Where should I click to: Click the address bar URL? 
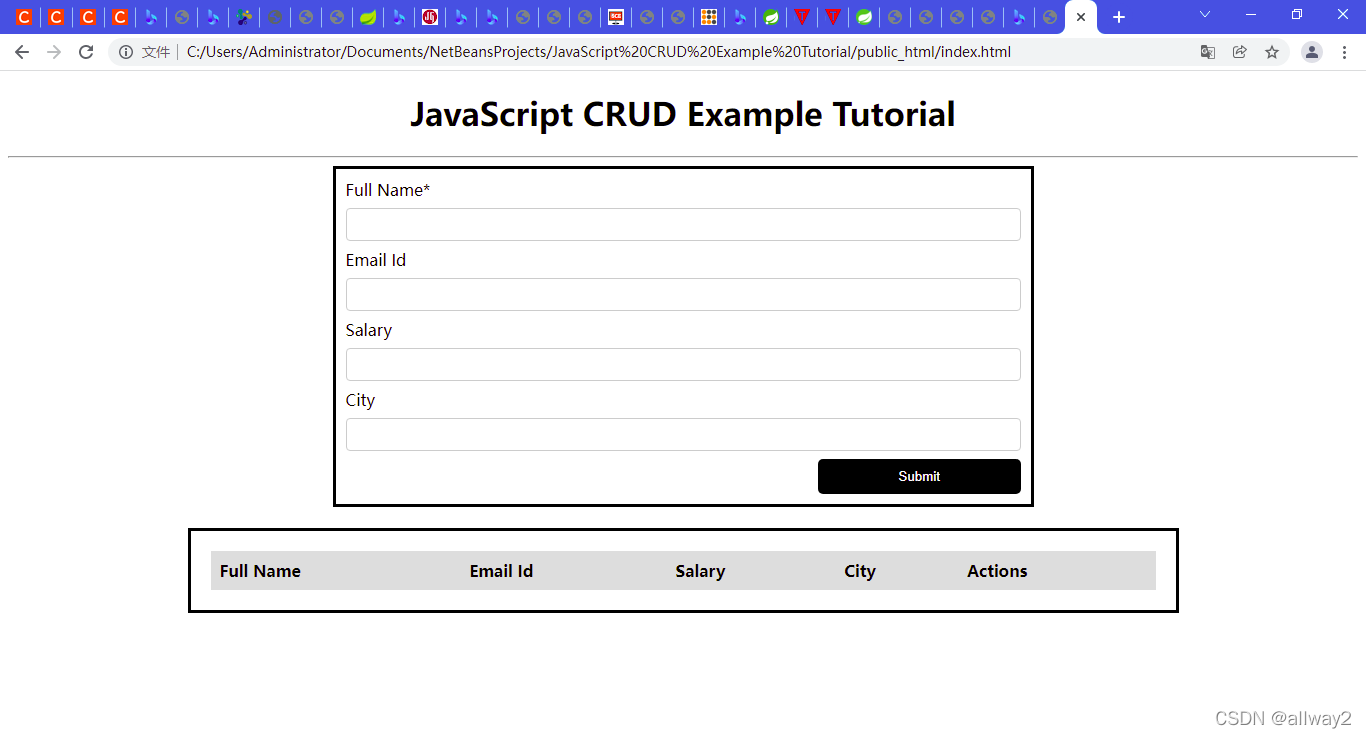click(598, 52)
